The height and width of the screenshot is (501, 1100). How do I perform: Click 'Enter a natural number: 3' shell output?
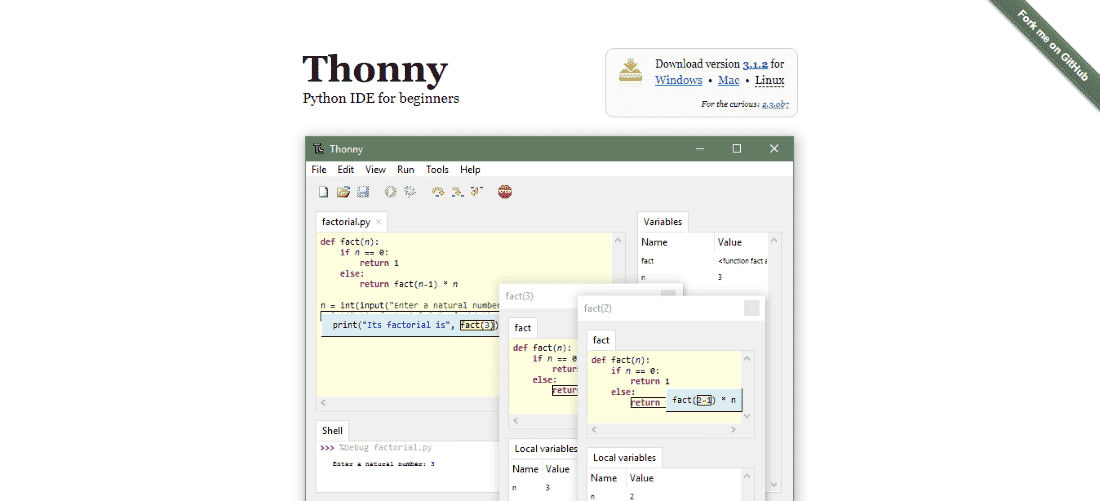click(x=383, y=464)
